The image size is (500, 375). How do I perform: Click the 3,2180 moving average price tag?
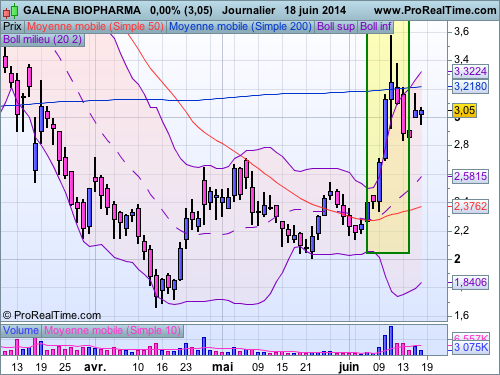tap(470, 87)
